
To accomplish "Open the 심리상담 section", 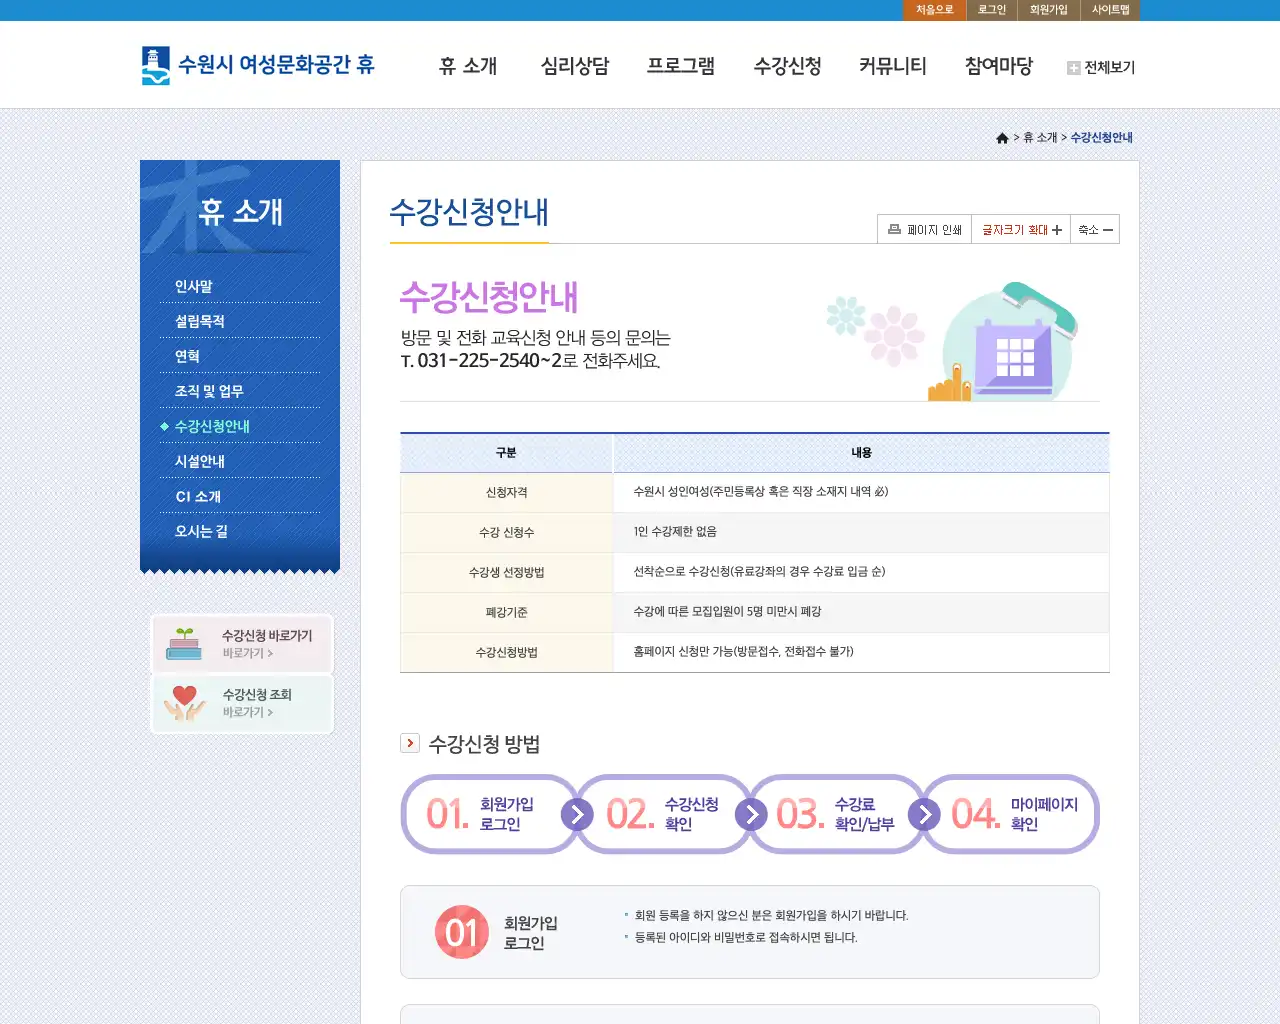I will point(575,66).
